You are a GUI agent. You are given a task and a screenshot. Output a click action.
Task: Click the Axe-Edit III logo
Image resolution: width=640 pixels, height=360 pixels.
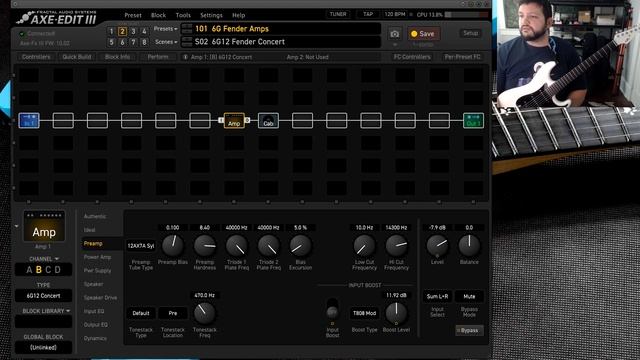(57, 18)
